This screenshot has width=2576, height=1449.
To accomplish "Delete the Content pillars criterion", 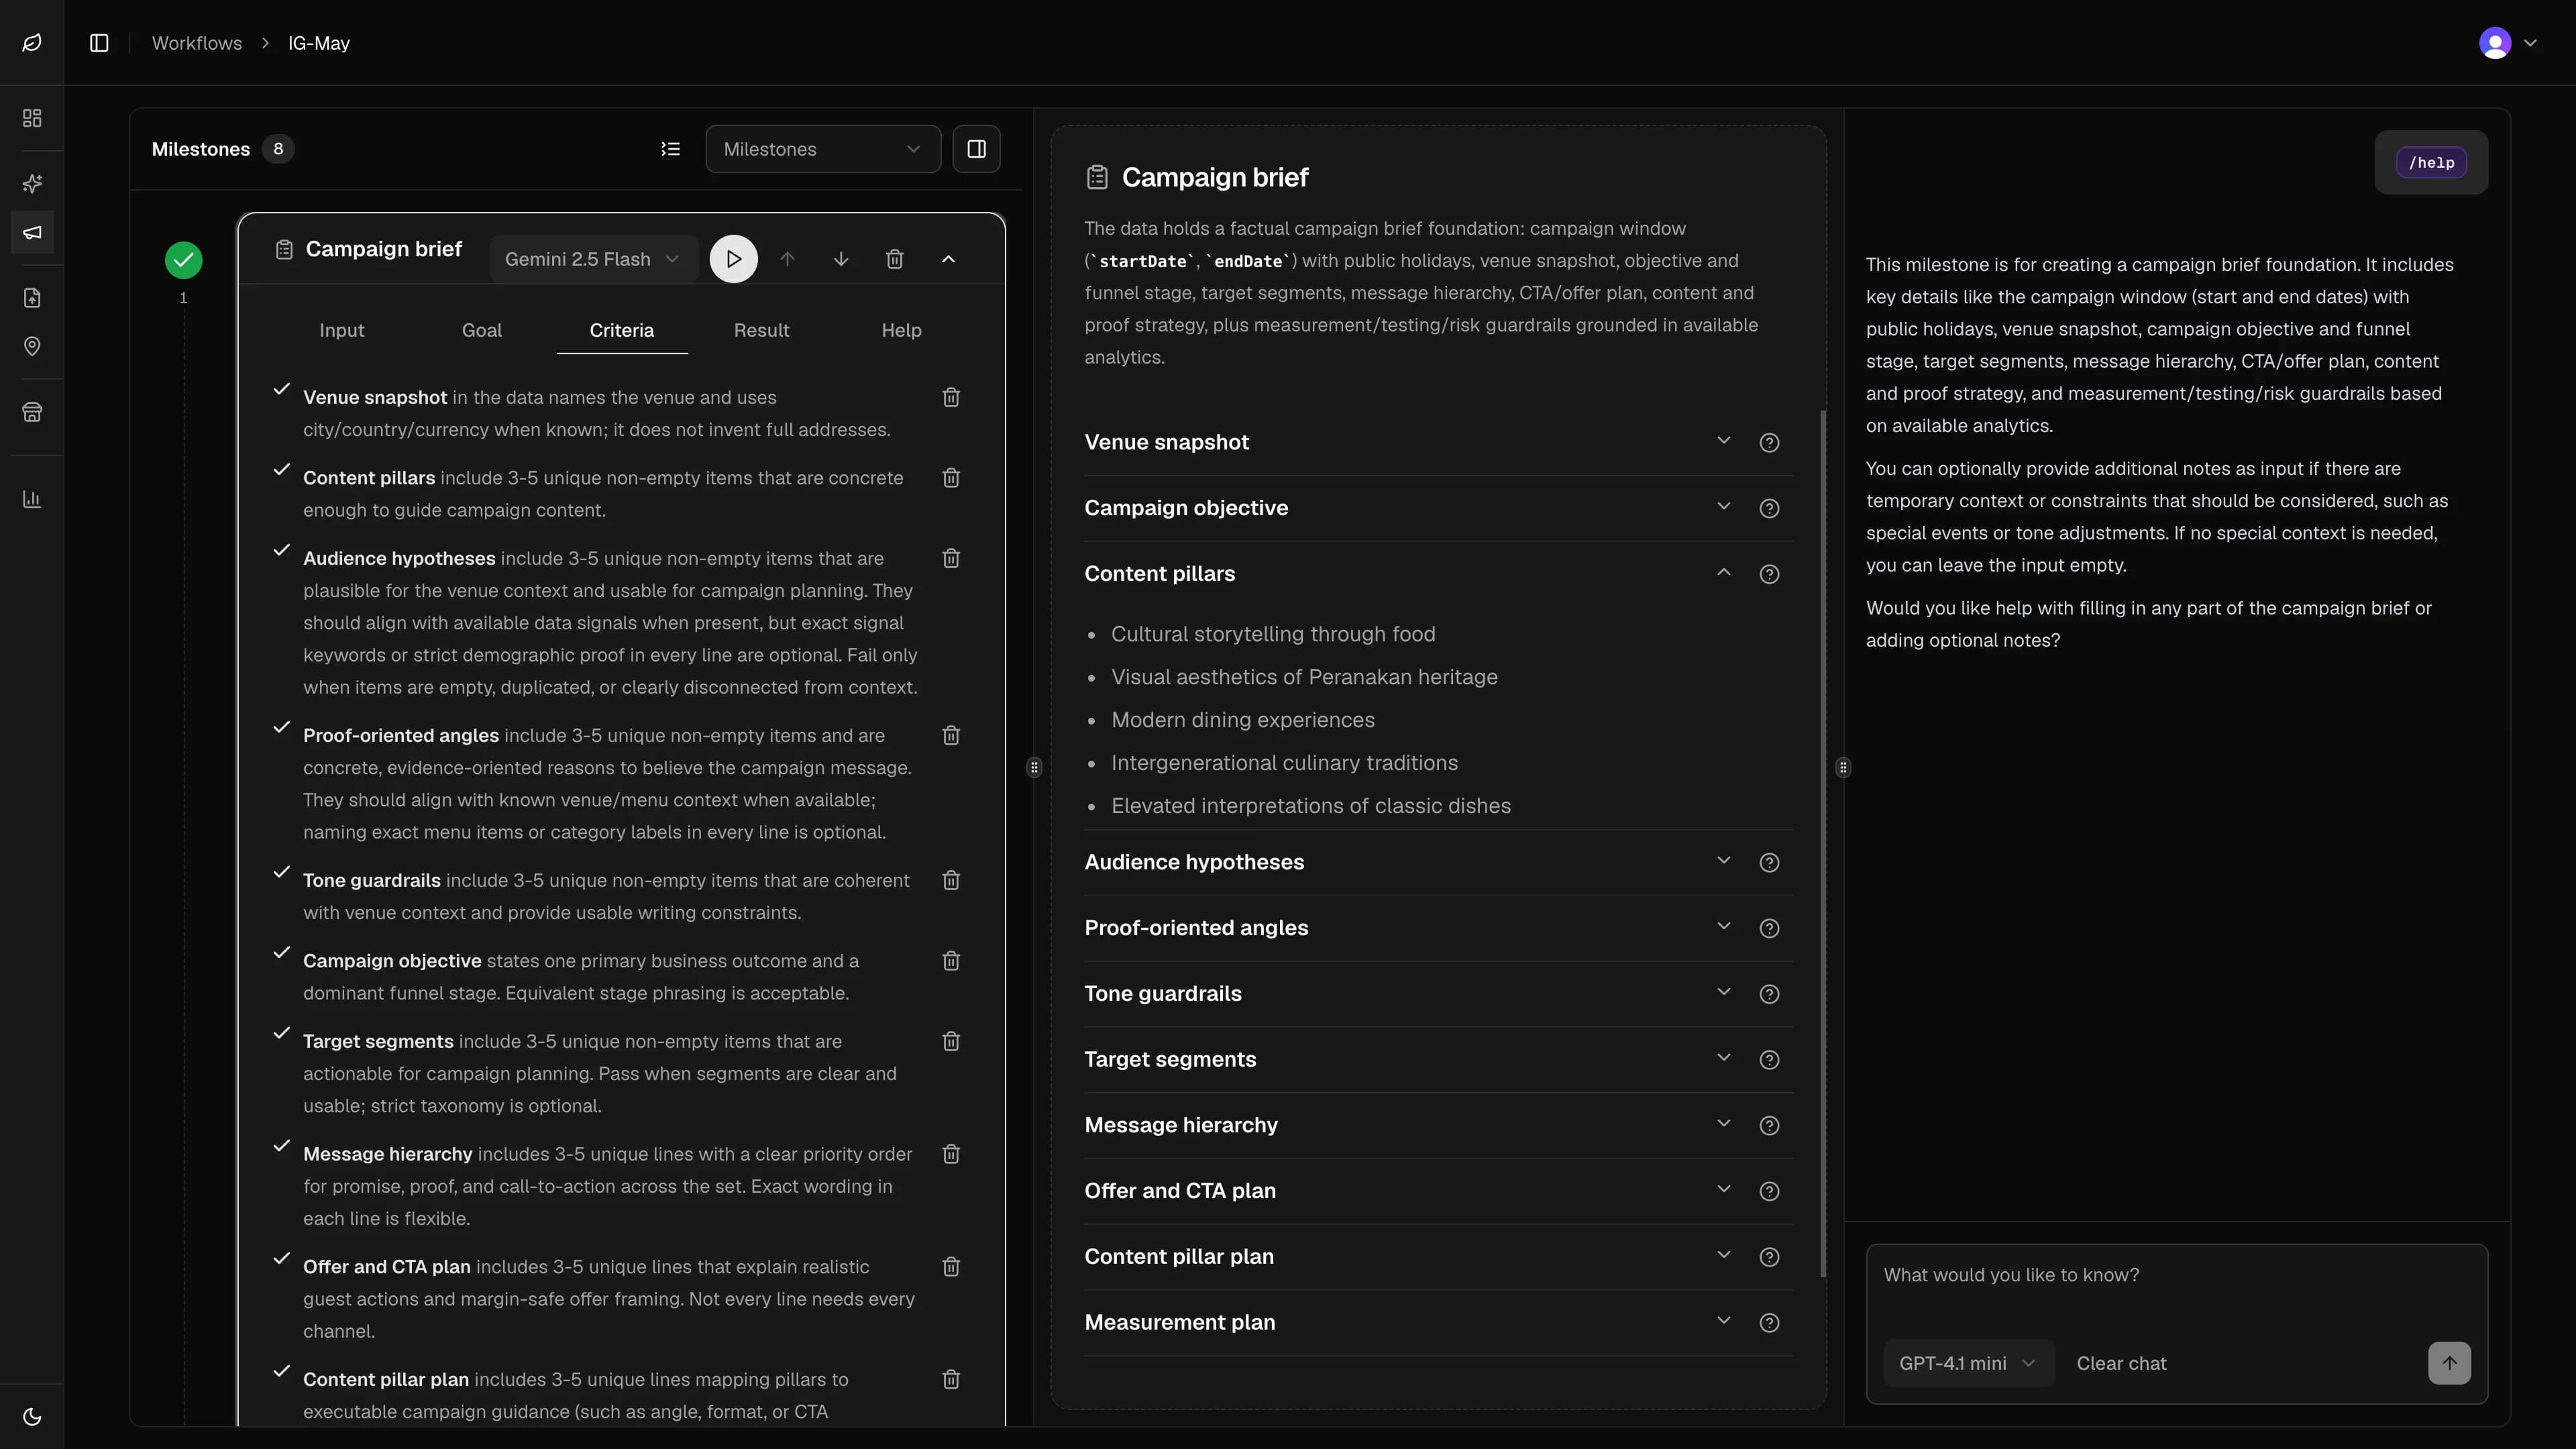I will tap(951, 478).
